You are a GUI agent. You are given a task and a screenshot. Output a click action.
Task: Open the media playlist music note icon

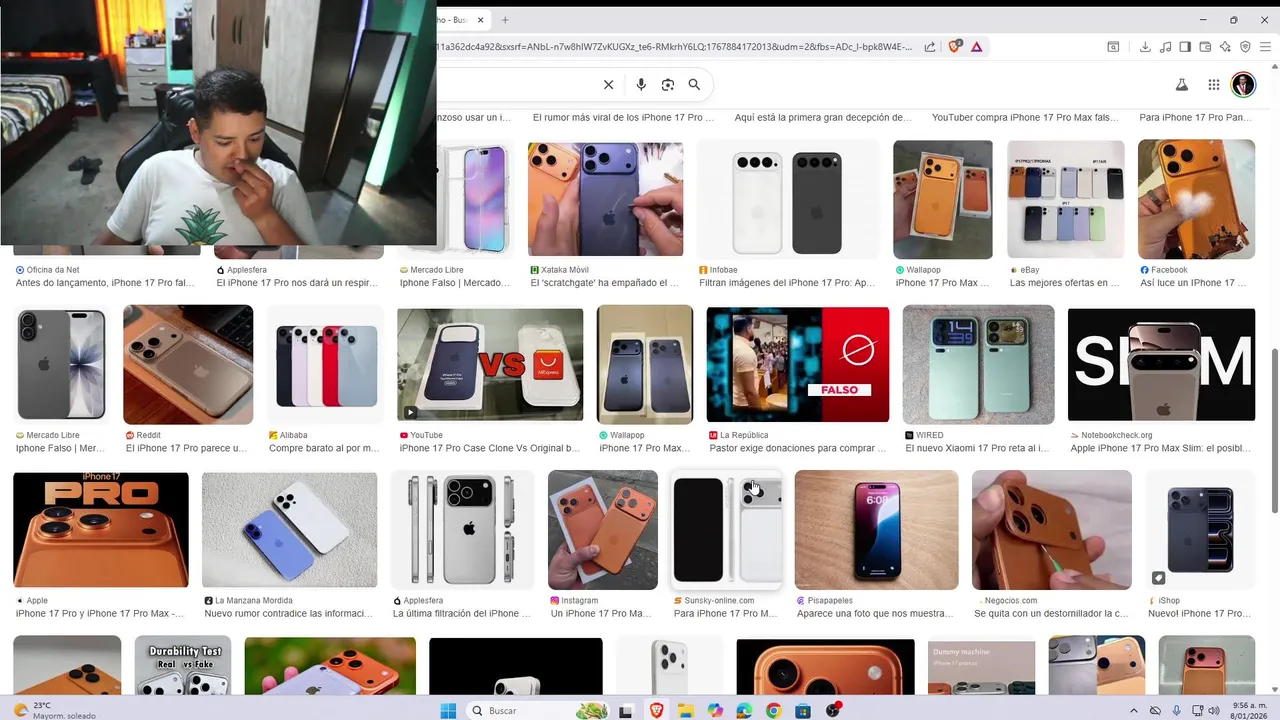(1165, 47)
